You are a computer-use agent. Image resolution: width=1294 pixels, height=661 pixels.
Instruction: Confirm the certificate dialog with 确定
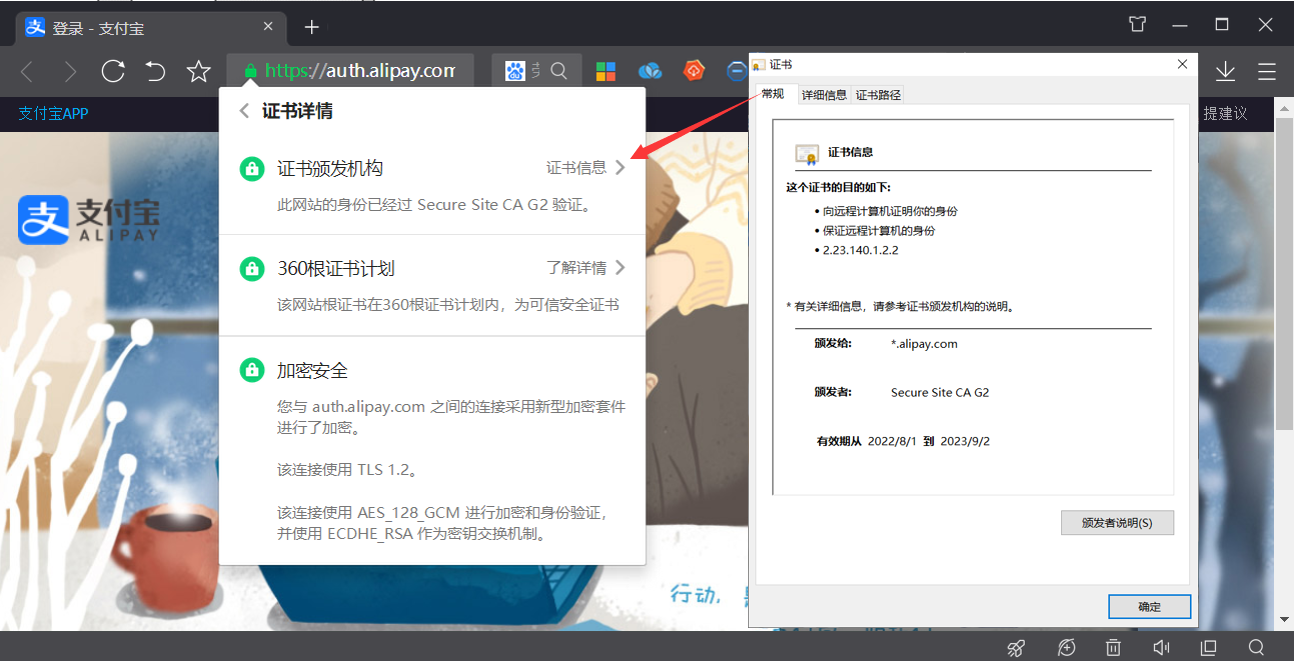[1150, 606]
